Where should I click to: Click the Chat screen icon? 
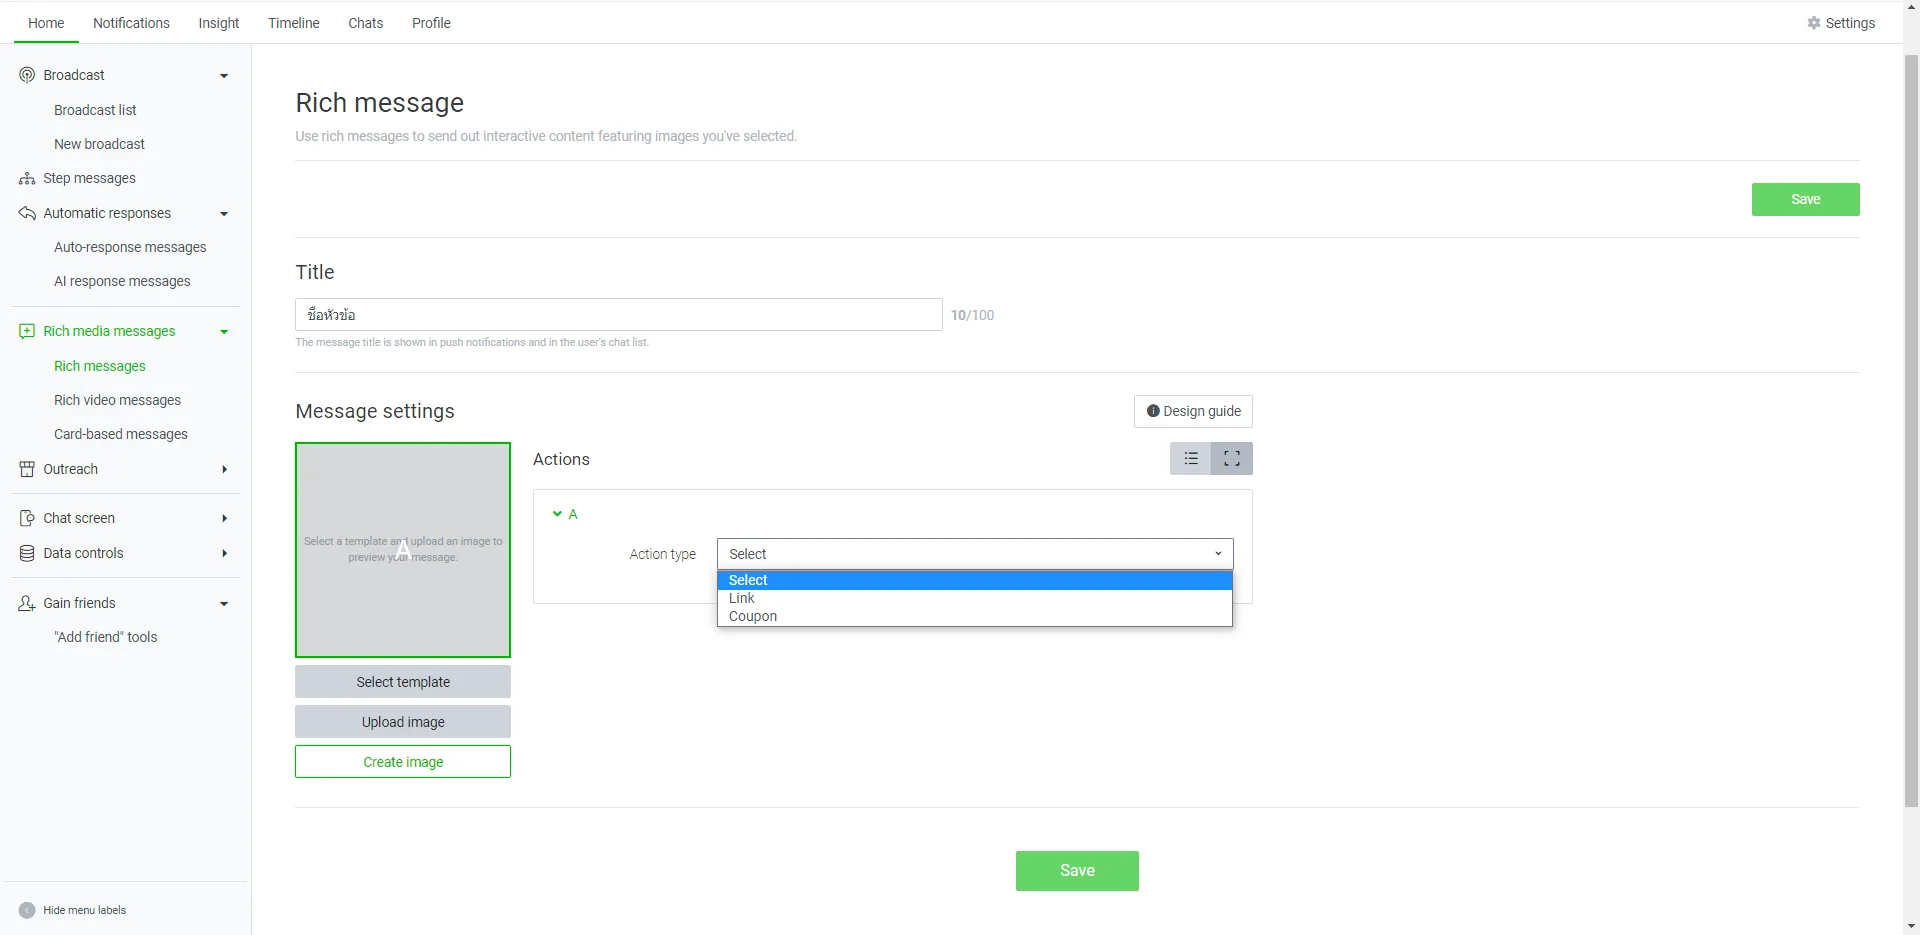(x=27, y=518)
